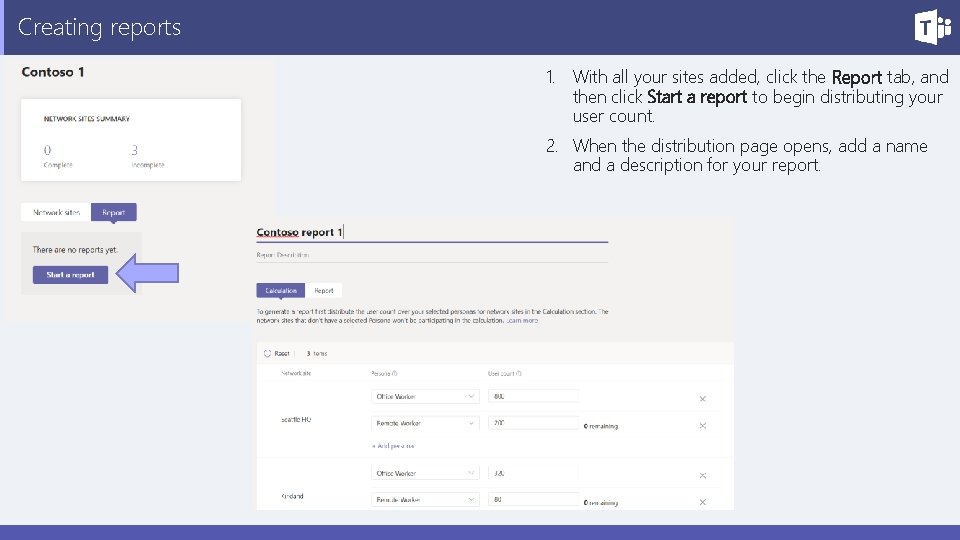Click the Add persona link under Seattle HQ
The height and width of the screenshot is (540, 960).
(393, 446)
